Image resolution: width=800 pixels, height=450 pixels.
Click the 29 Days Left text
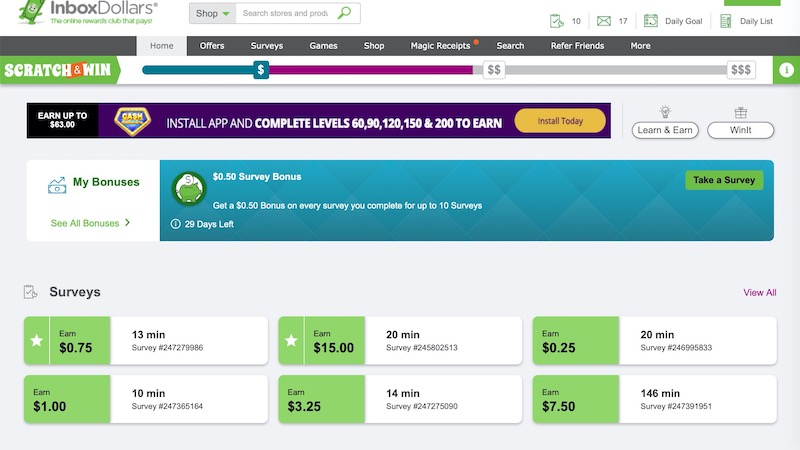(209, 224)
